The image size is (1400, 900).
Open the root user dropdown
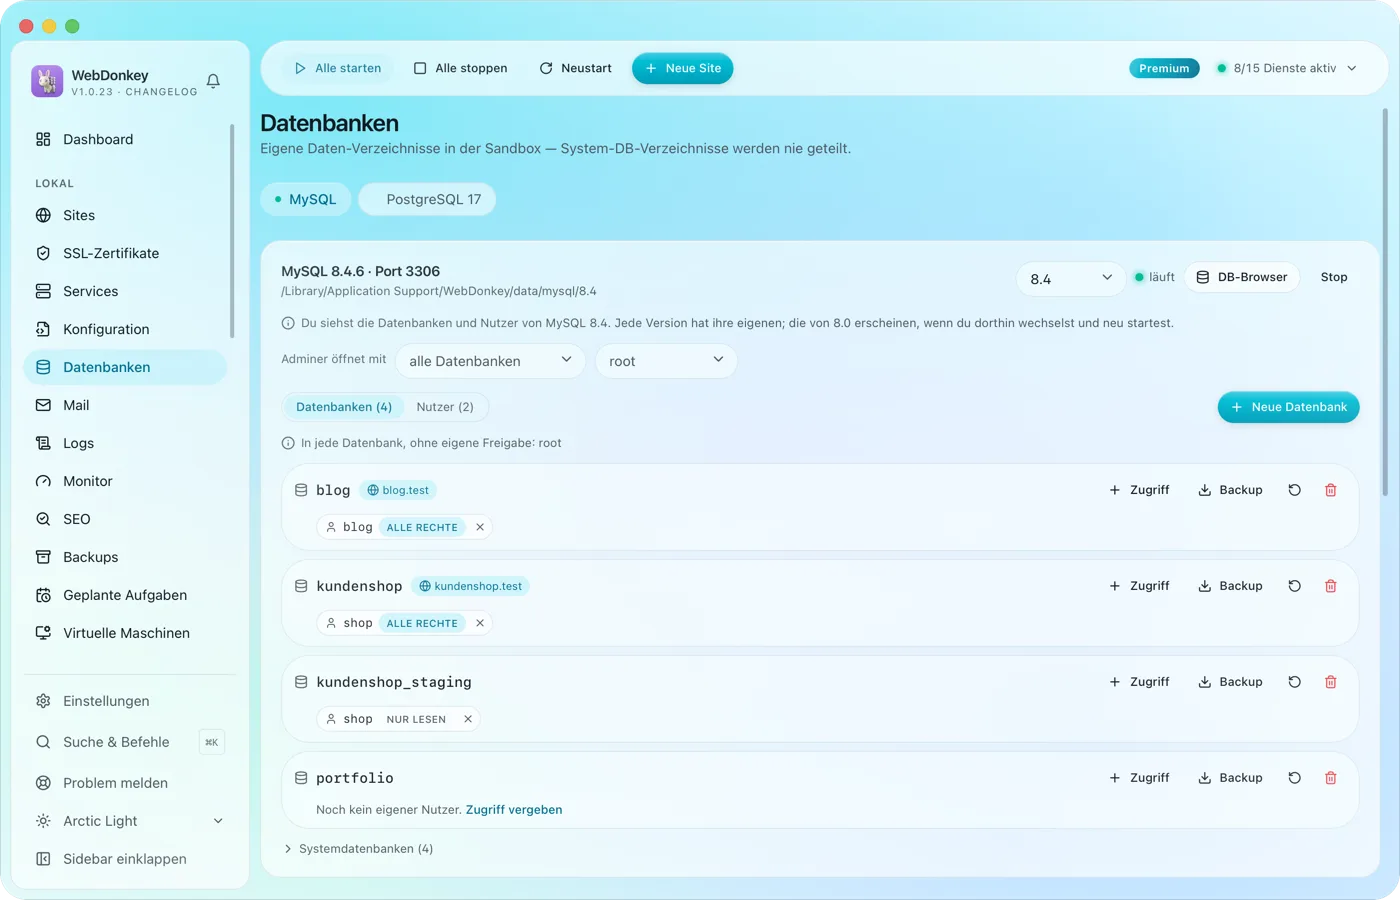tap(666, 361)
